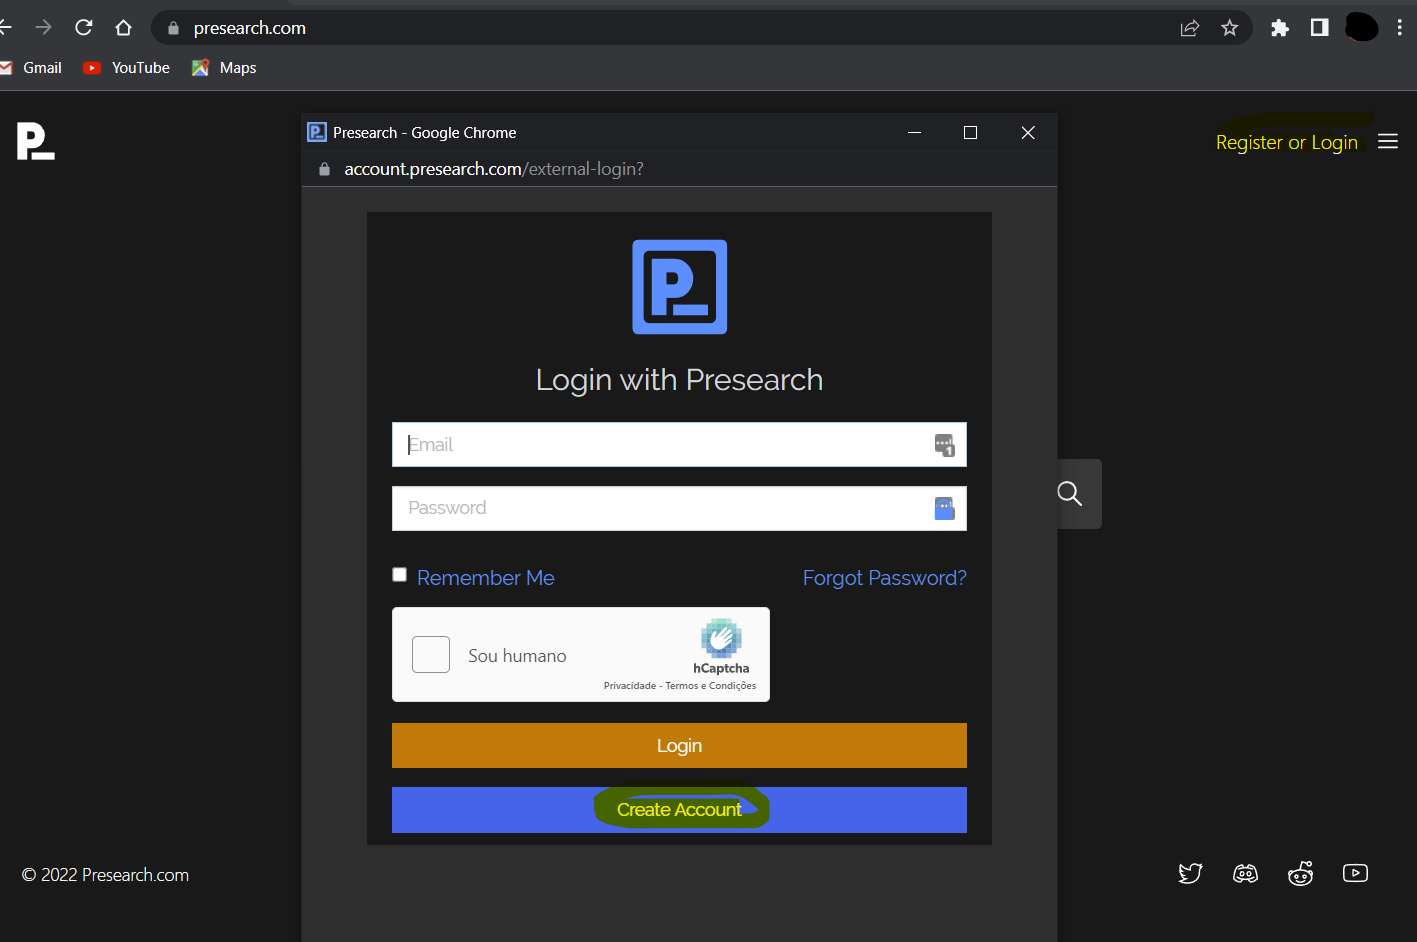Open the Maps bookmark
This screenshot has width=1417, height=942.
point(224,68)
